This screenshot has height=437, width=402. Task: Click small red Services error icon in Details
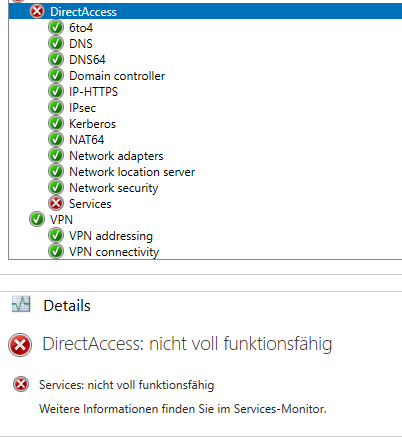coord(21,384)
